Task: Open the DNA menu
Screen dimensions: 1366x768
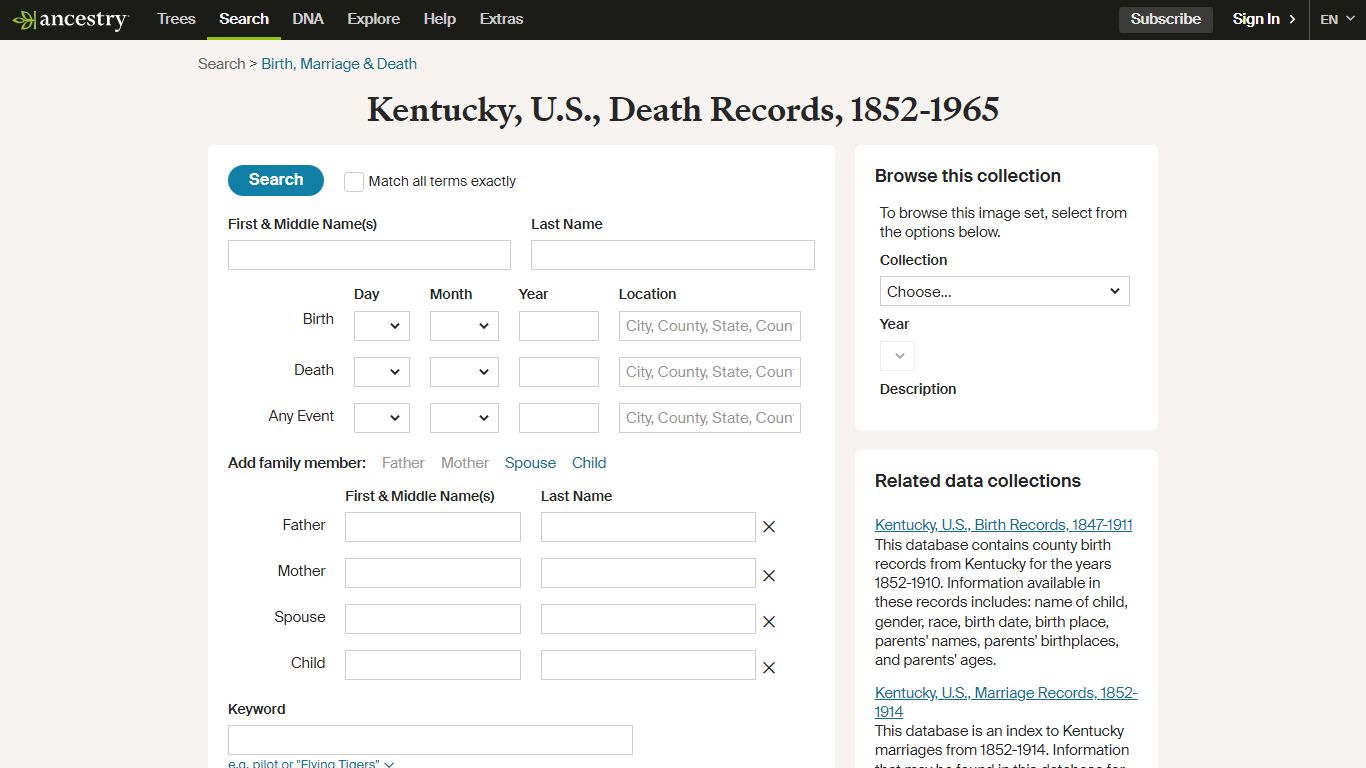Action: [308, 19]
